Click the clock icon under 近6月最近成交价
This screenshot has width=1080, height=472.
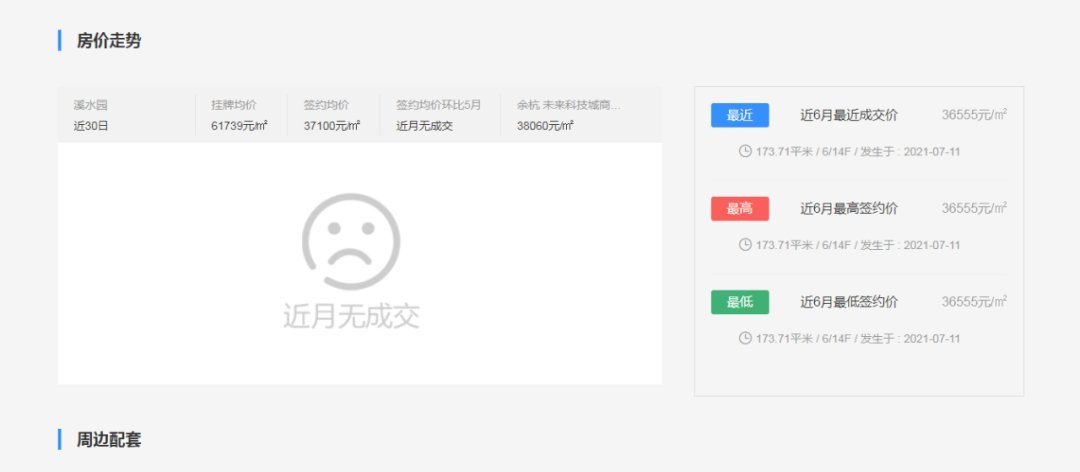pos(745,151)
